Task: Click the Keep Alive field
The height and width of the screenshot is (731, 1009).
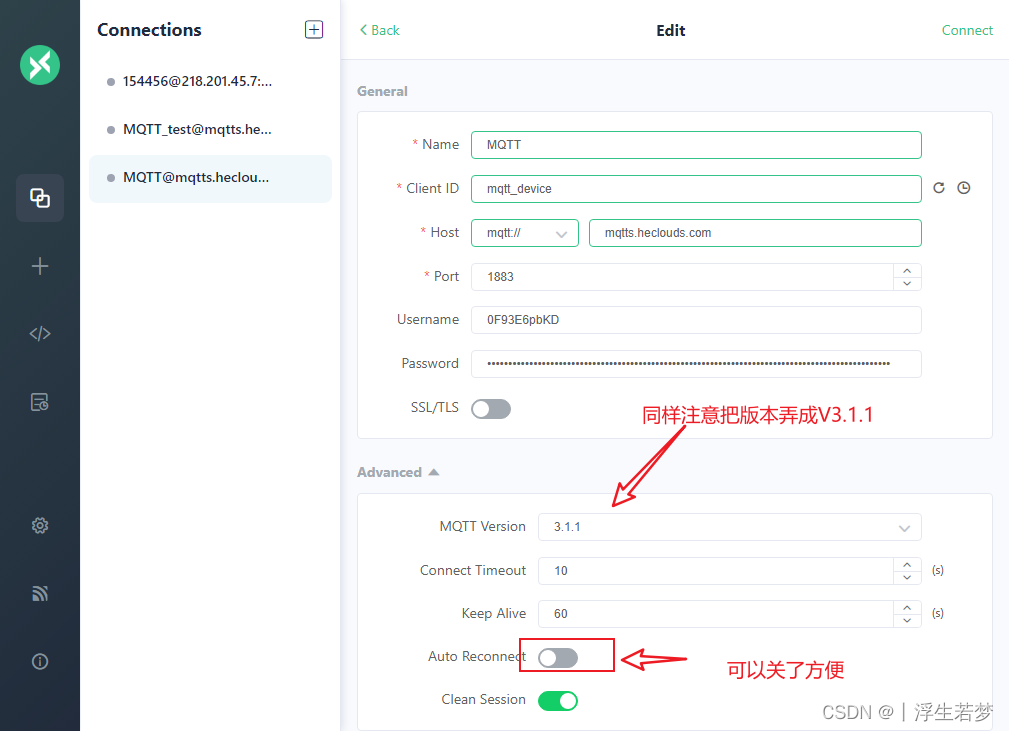Action: 716,614
